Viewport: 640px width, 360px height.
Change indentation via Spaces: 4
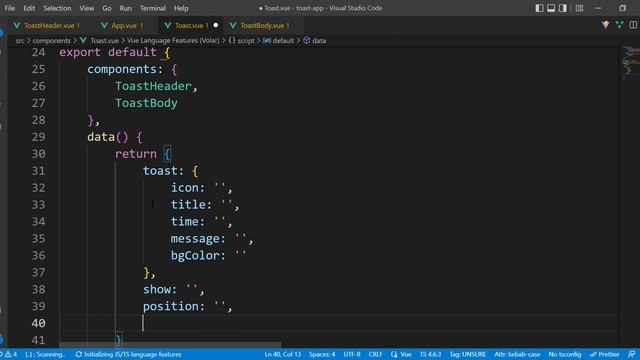[x=322, y=354]
